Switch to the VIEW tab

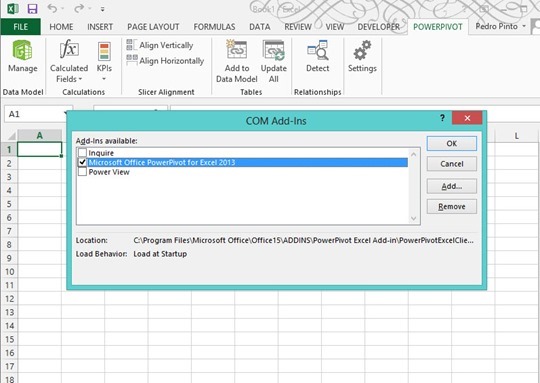point(335,27)
